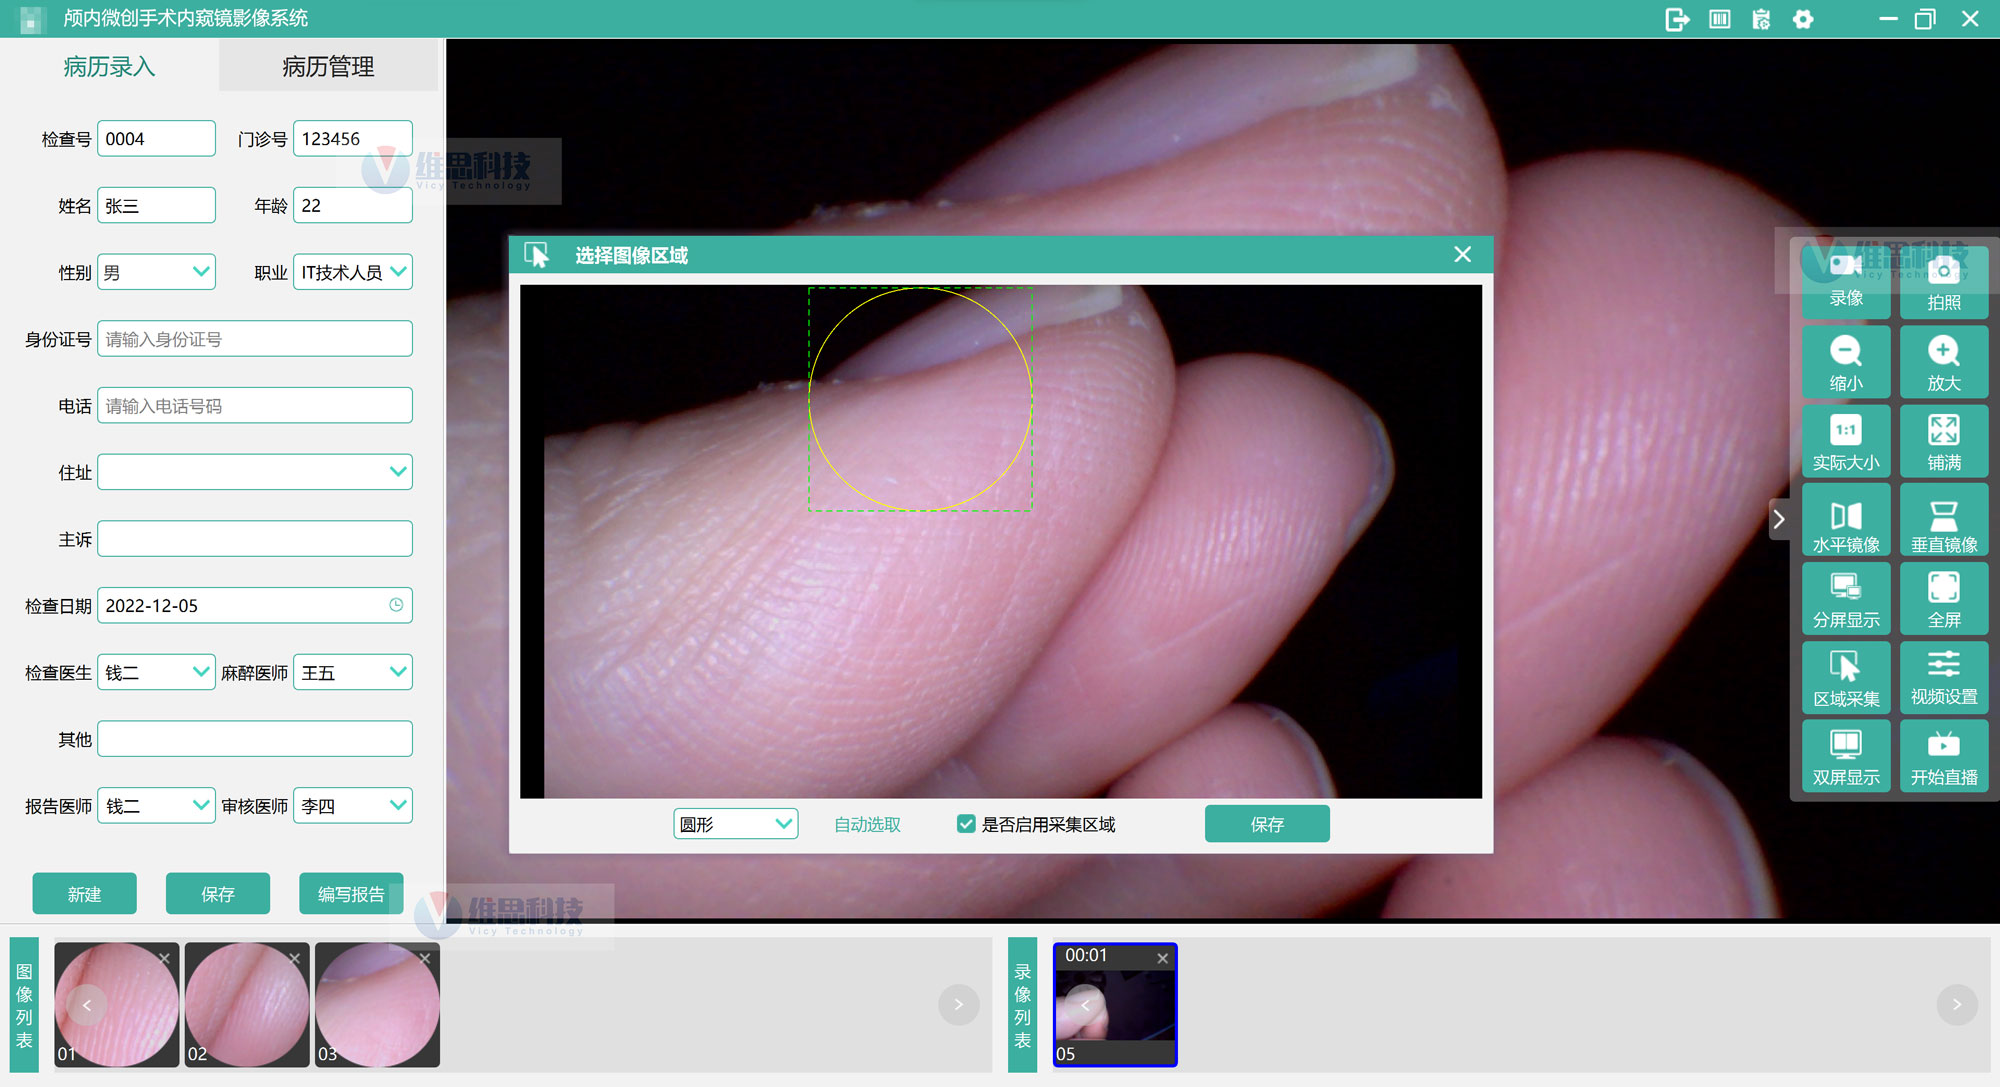Click the 水平镜像 horizontal mirror icon
The image size is (2000, 1087).
tap(1845, 522)
